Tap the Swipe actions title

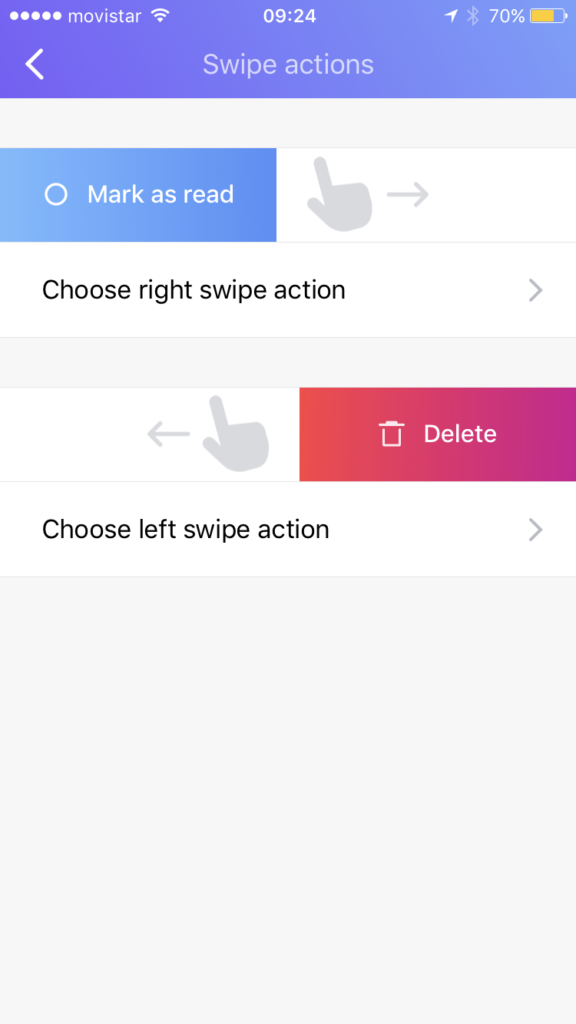[288, 65]
